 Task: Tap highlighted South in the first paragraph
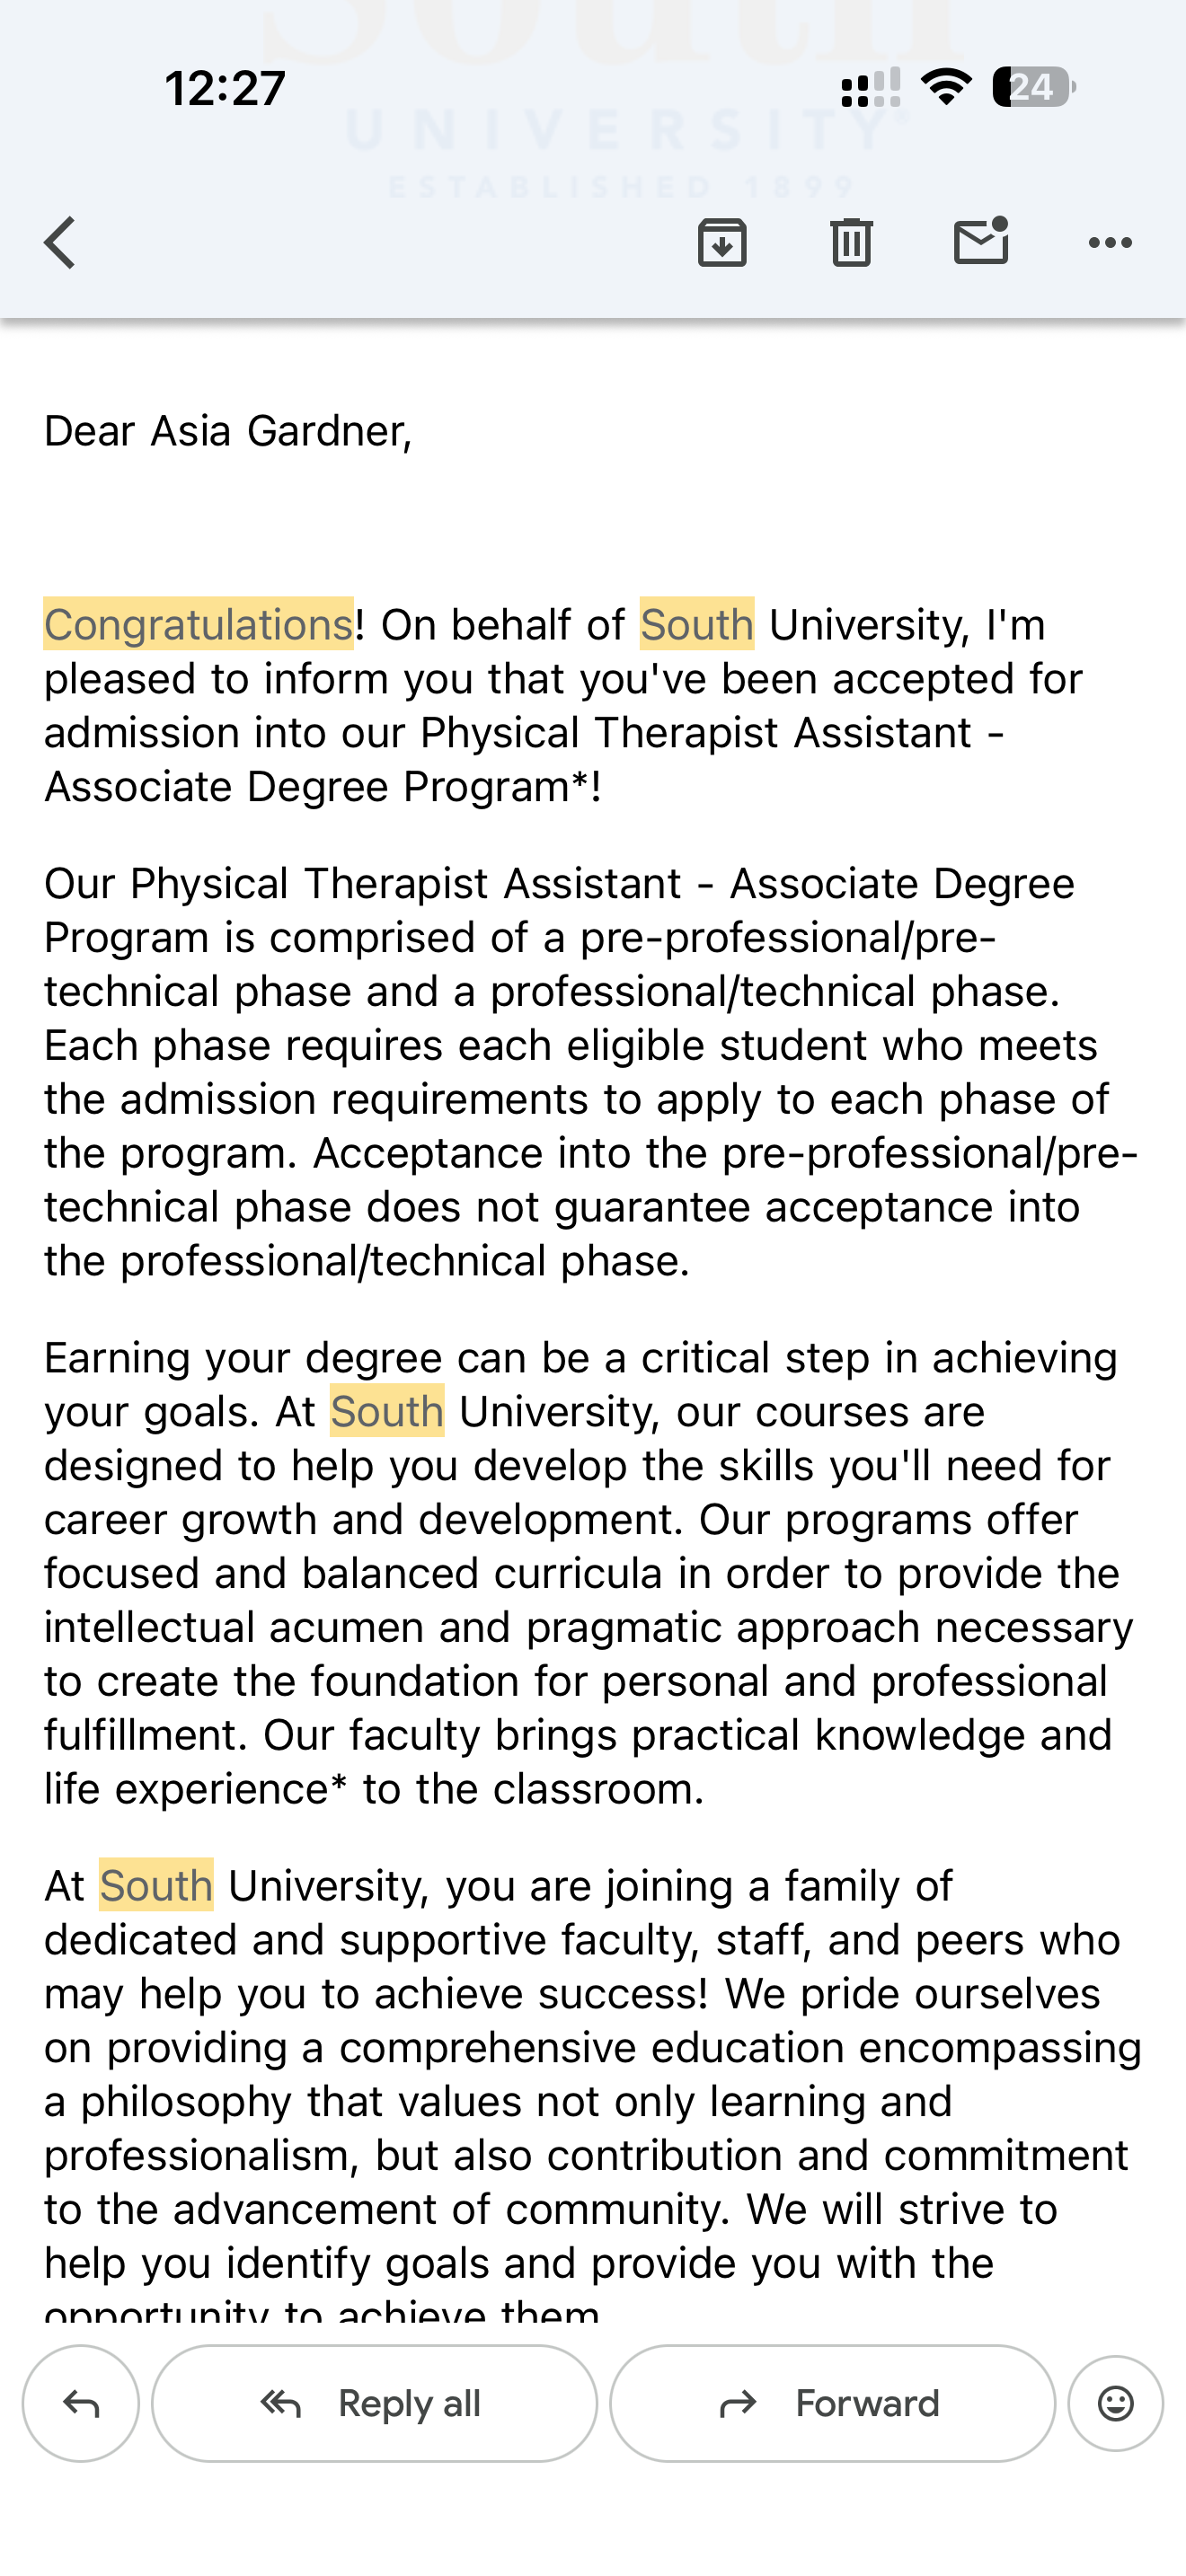pos(696,625)
